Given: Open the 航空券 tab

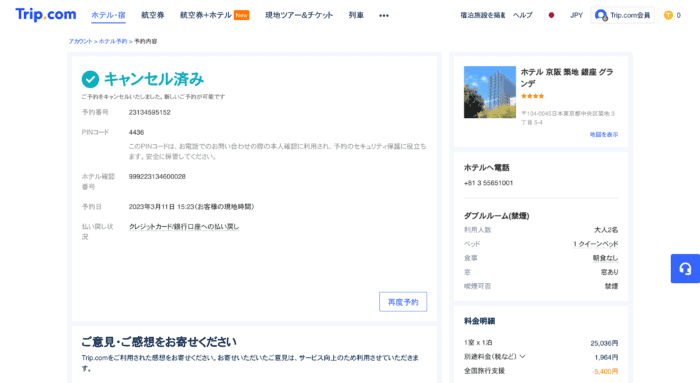Looking at the screenshot, I should coord(153,15).
